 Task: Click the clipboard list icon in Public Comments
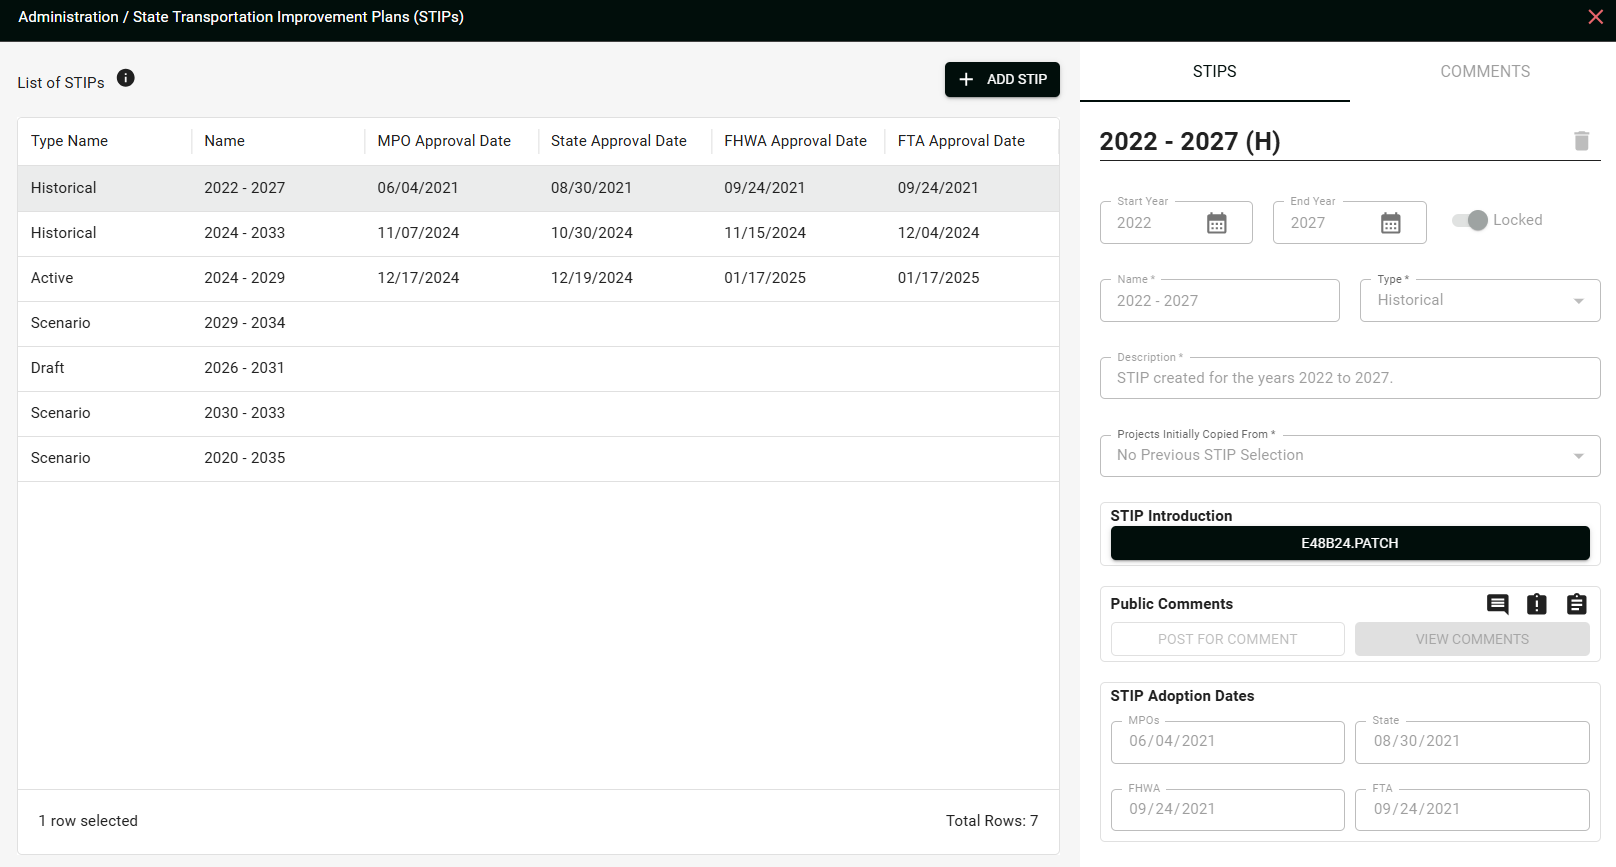[x=1577, y=604]
